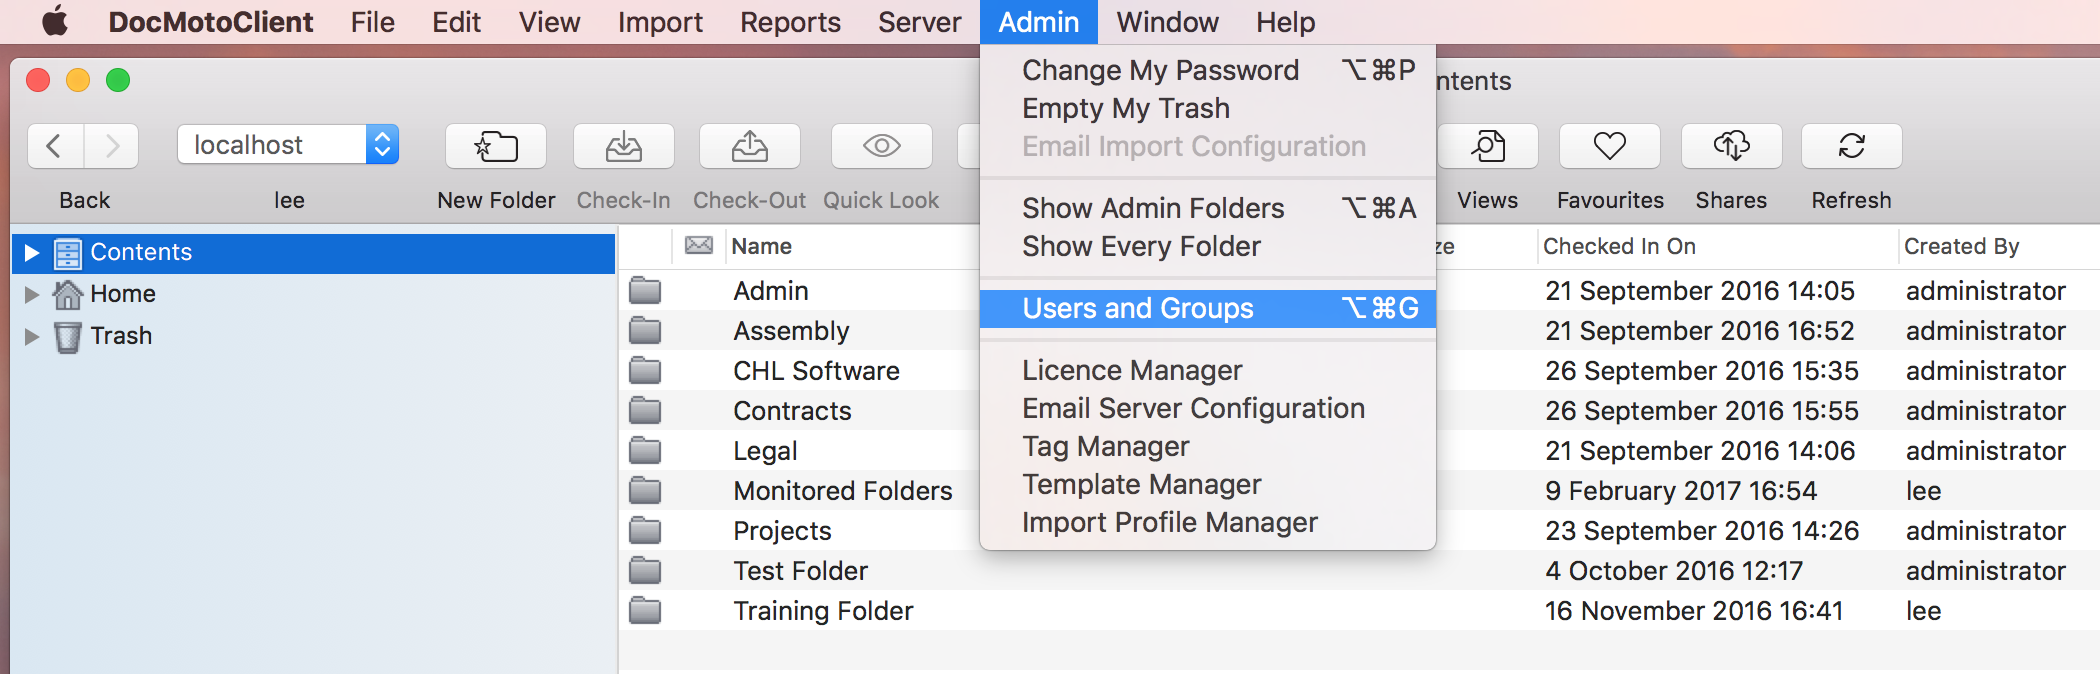Click folder icon beside CHL Software
2100x674 pixels.
(x=645, y=371)
